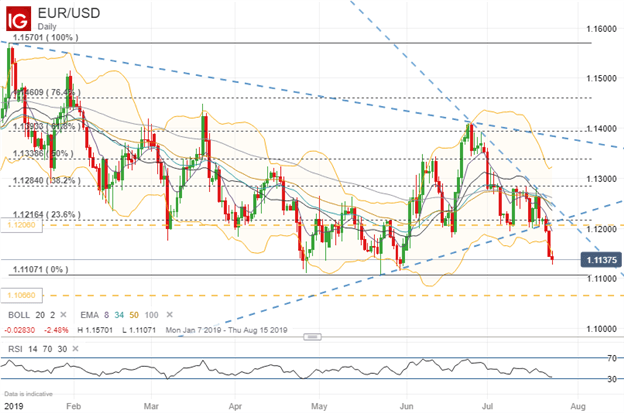Select the EMA 50 period value
Image resolution: width=624 pixels, height=413 pixels.
(134, 315)
